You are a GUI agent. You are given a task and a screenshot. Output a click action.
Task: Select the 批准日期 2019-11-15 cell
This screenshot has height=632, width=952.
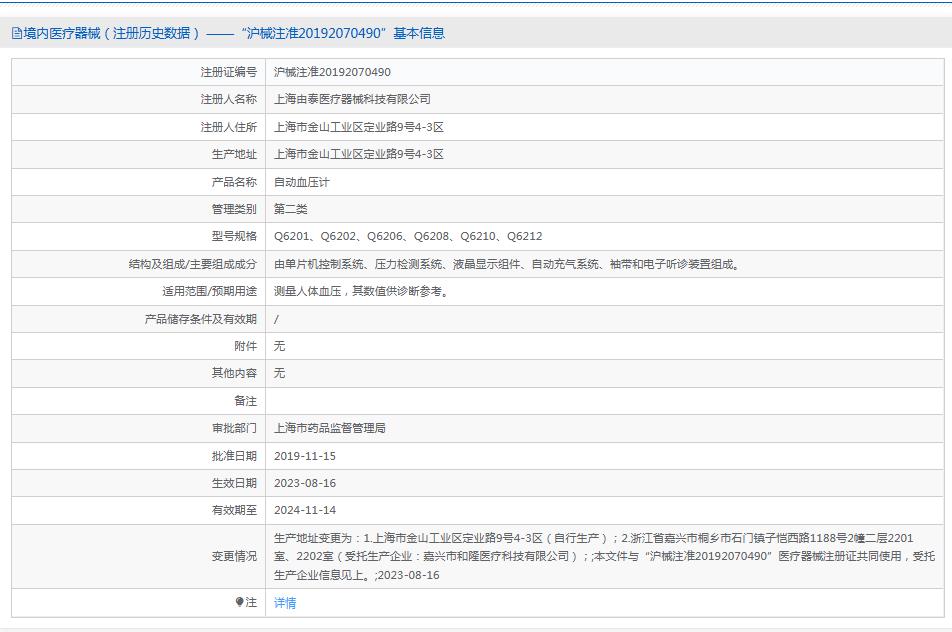(306, 456)
